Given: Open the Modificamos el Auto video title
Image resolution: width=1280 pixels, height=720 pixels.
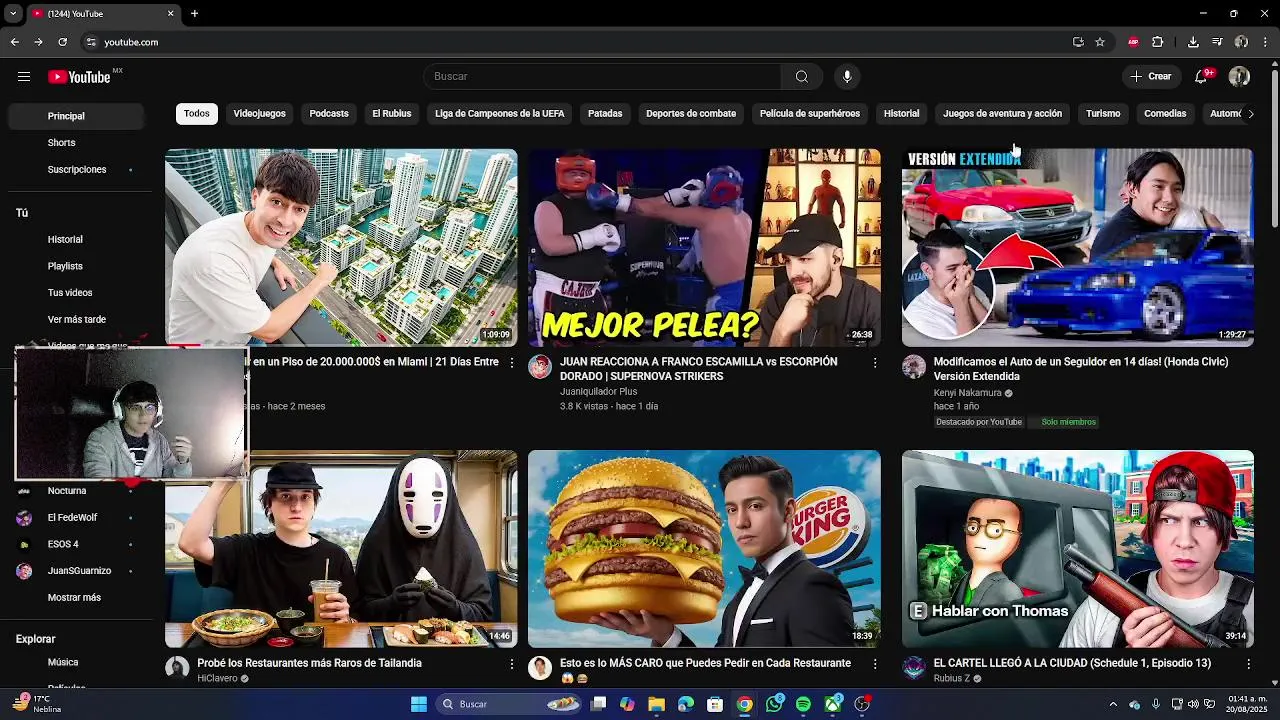Looking at the screenshot, I should pyautogui.click(x=1081, y=369).
